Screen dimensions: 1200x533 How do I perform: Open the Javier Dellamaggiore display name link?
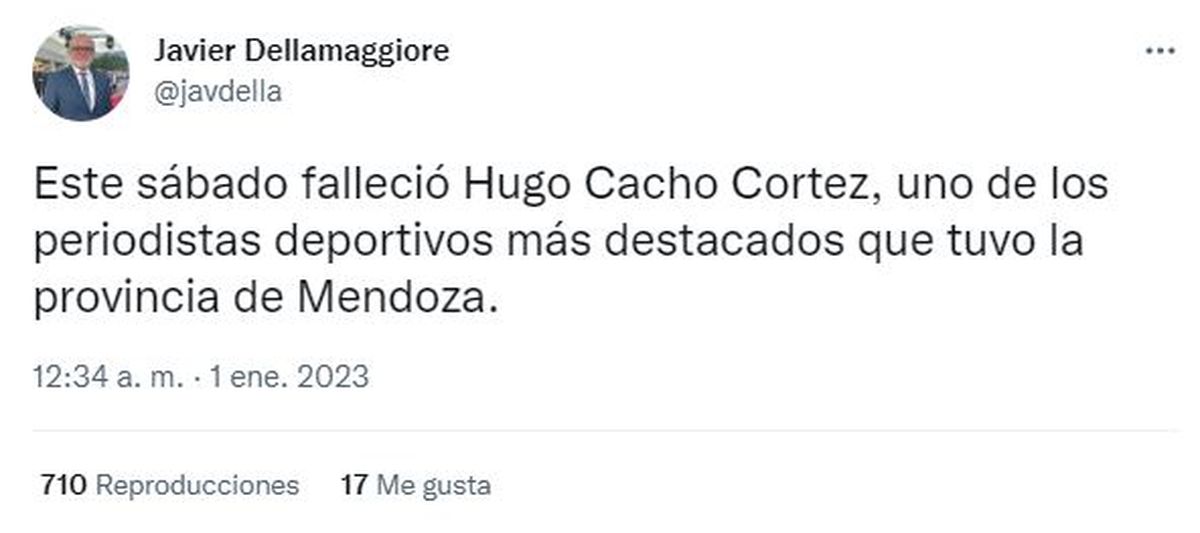coord(301,51)
